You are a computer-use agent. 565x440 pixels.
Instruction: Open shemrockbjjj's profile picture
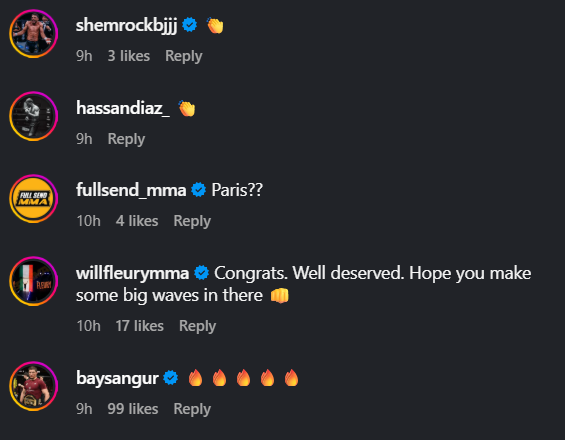click(x=34, y=34)
